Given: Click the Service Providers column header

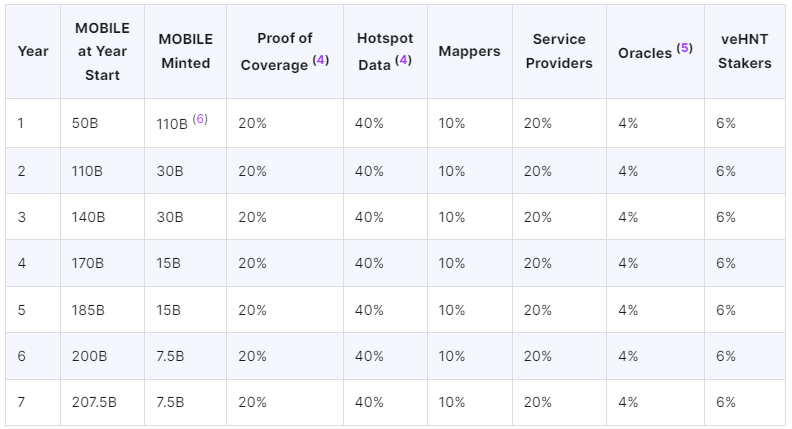Looking at the screenshot, I should coord(562,51).
